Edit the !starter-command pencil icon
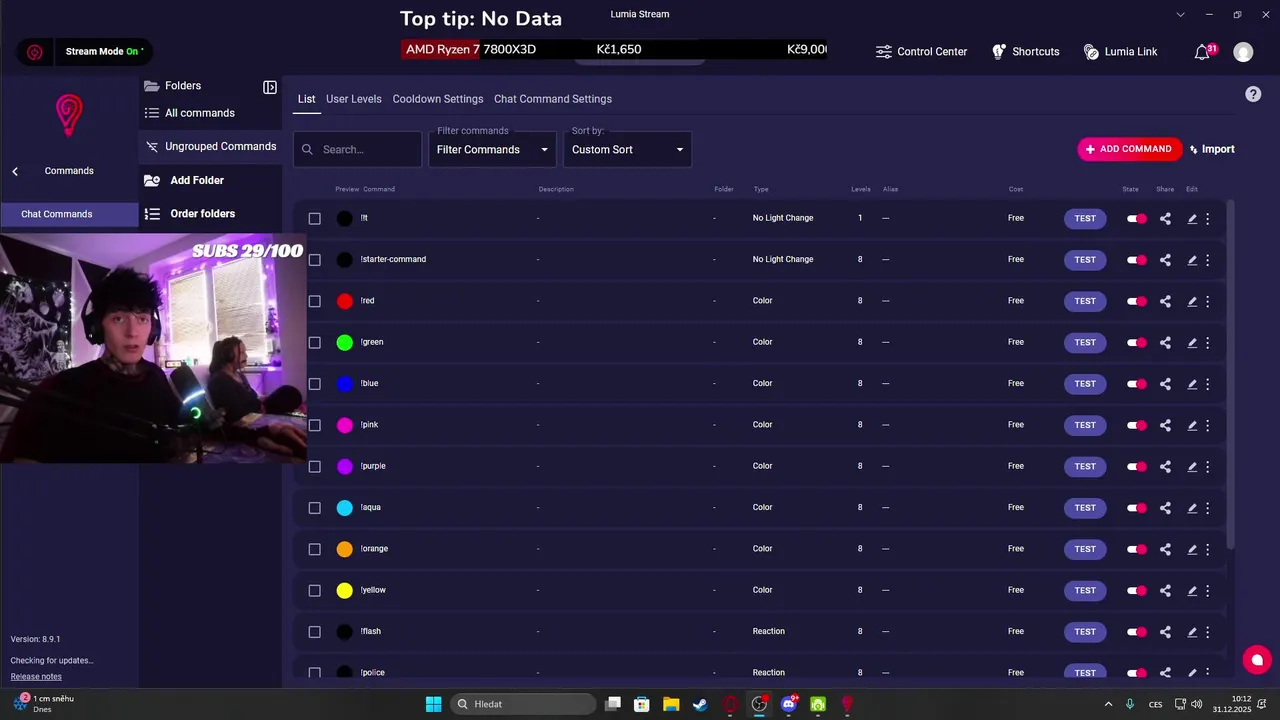Image resolution: width=1280 pixels, height=720 pixels. click(1192, 260)
